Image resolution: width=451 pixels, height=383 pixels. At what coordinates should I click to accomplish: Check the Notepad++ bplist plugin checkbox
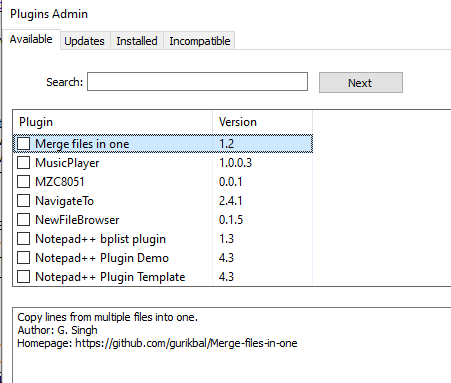click(x=24, y=239)
